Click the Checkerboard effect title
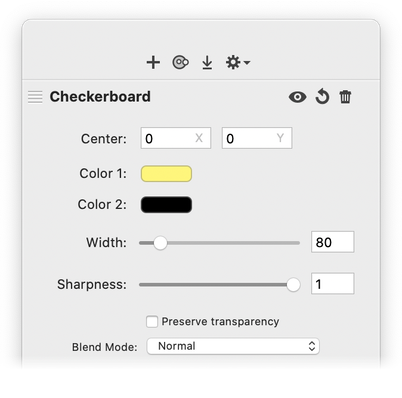The width and height of the screenshot is (402, 398). [x=100, y=97]
